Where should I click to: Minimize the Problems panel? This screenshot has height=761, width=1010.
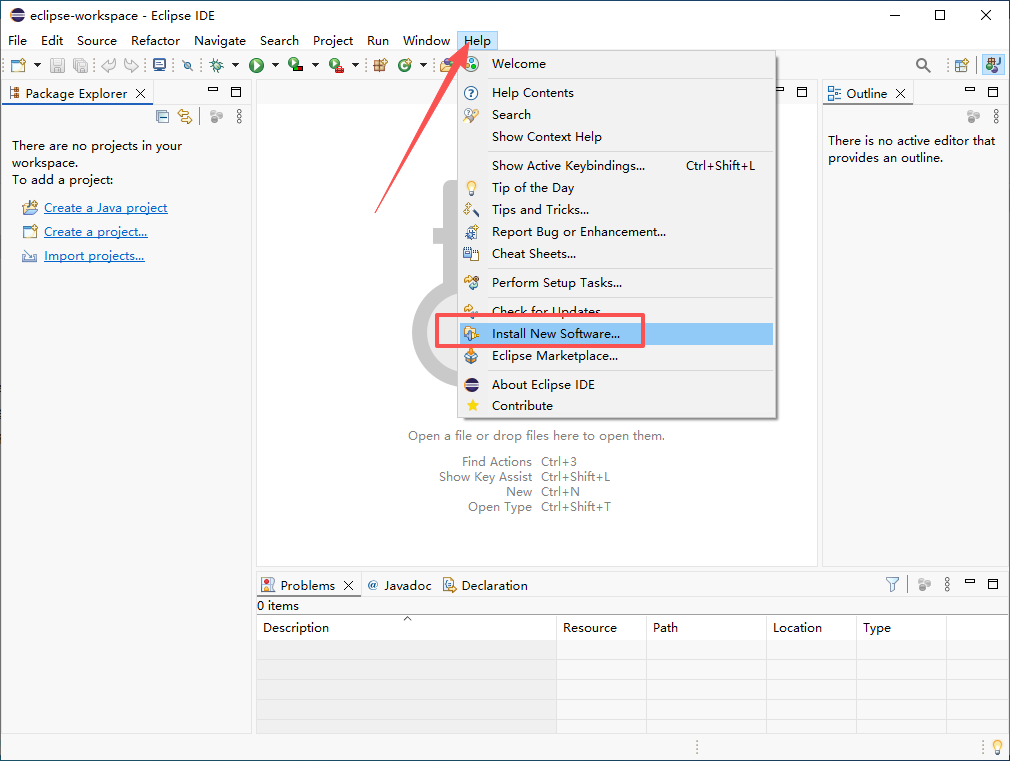(x=970, y=582)
